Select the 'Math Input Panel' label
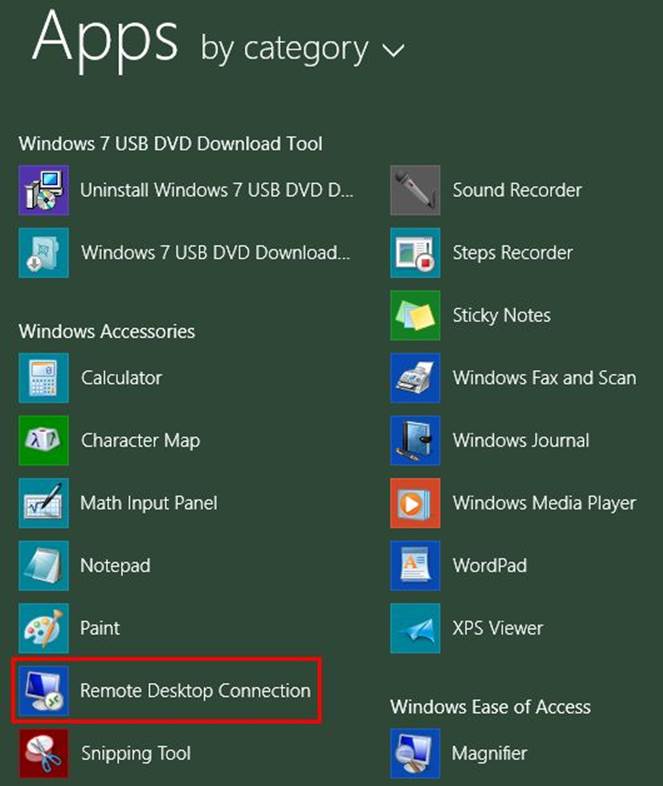Viewport: 663px width, 786px height. click(149, 503)
